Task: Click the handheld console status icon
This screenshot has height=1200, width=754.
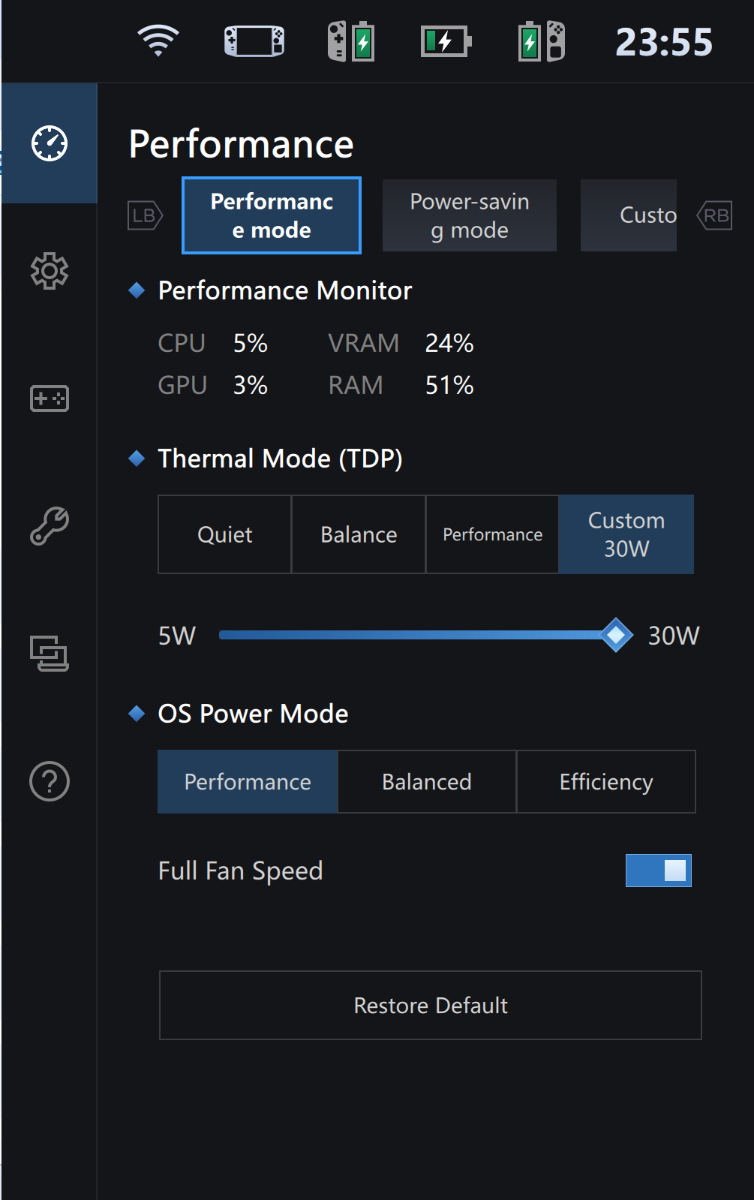Action: tap(253, 42)
